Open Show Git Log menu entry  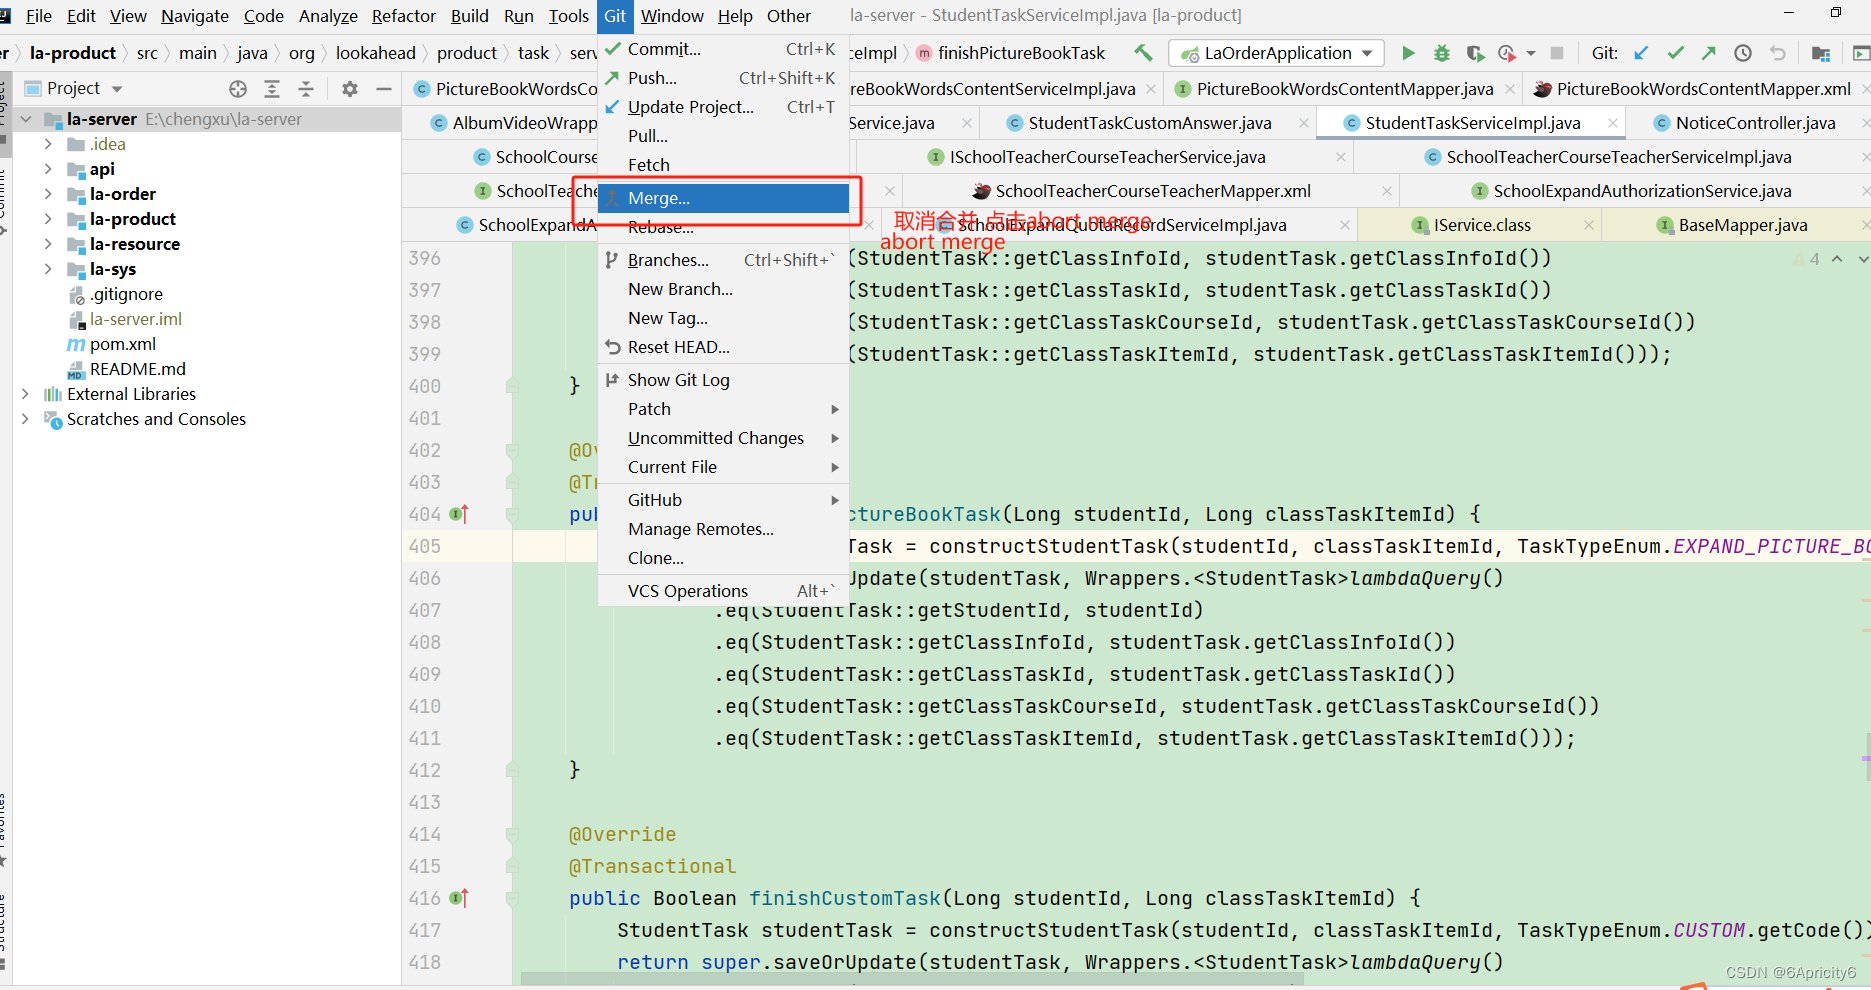pos(723,380)
